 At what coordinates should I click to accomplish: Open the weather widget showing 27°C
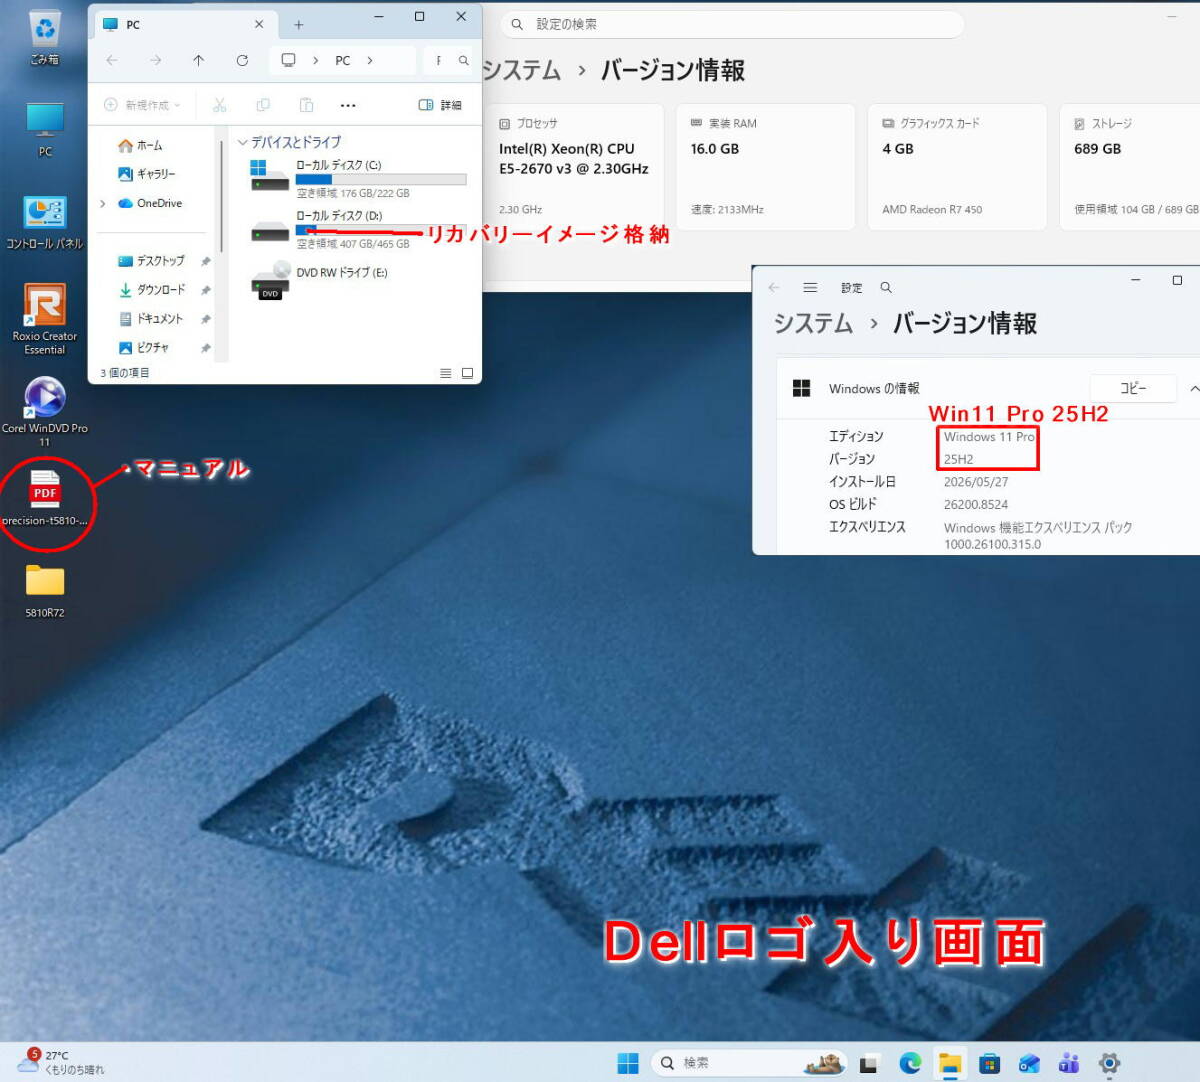pyautogui.click(x=61, y=1062)
